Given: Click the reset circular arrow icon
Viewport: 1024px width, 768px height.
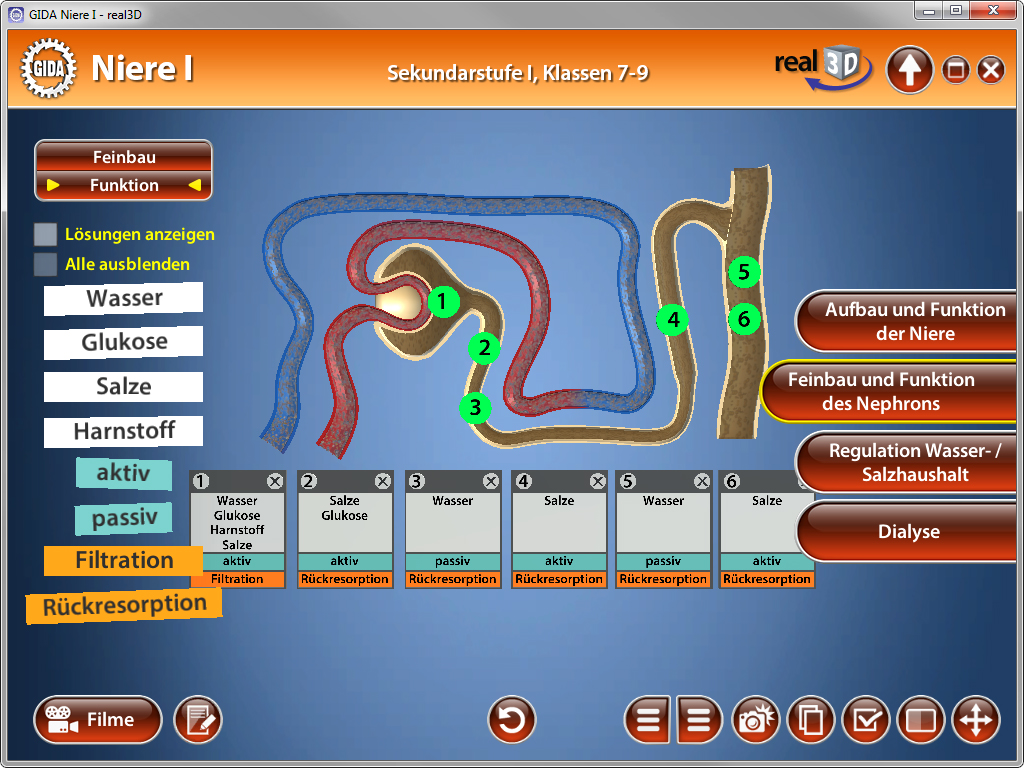Looking at the screenshot, I should (512, 720).
